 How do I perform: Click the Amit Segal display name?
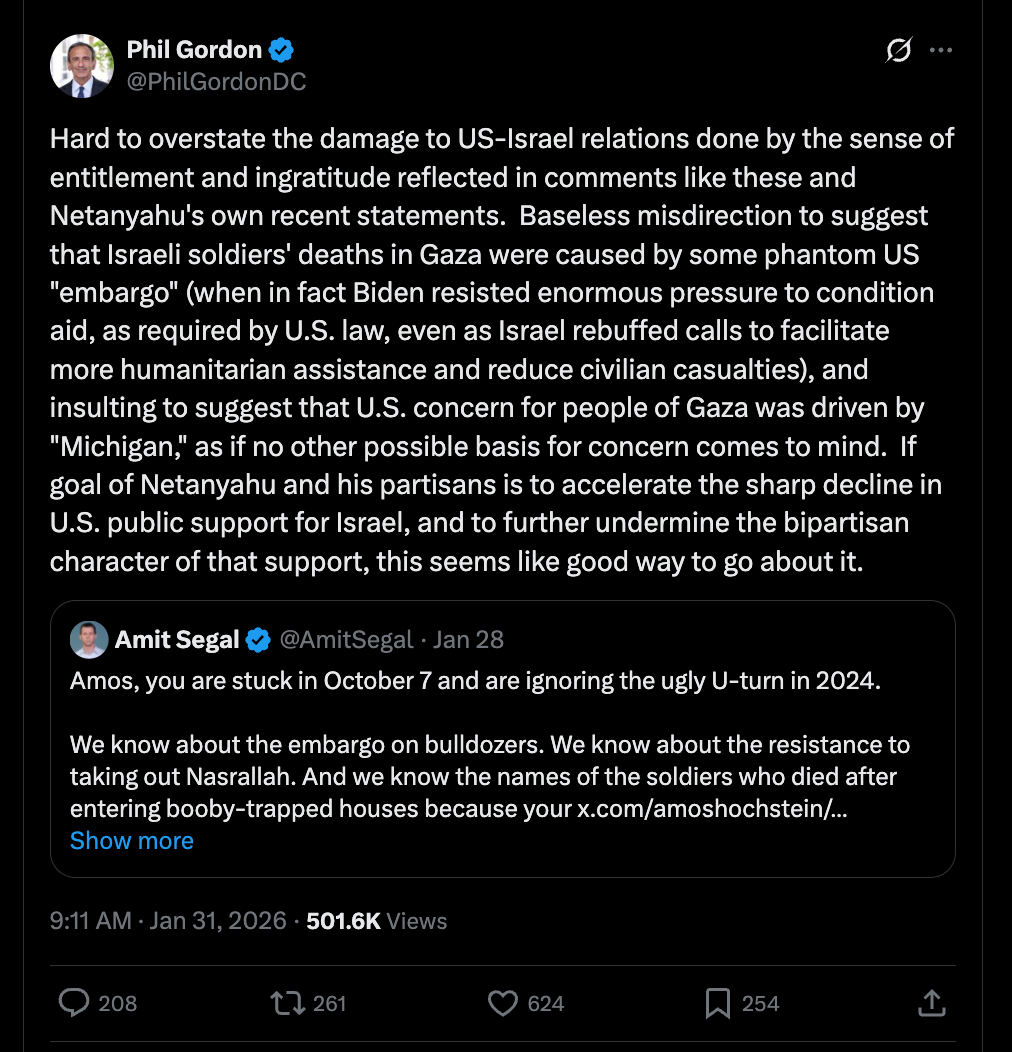[x=177, y=639]
